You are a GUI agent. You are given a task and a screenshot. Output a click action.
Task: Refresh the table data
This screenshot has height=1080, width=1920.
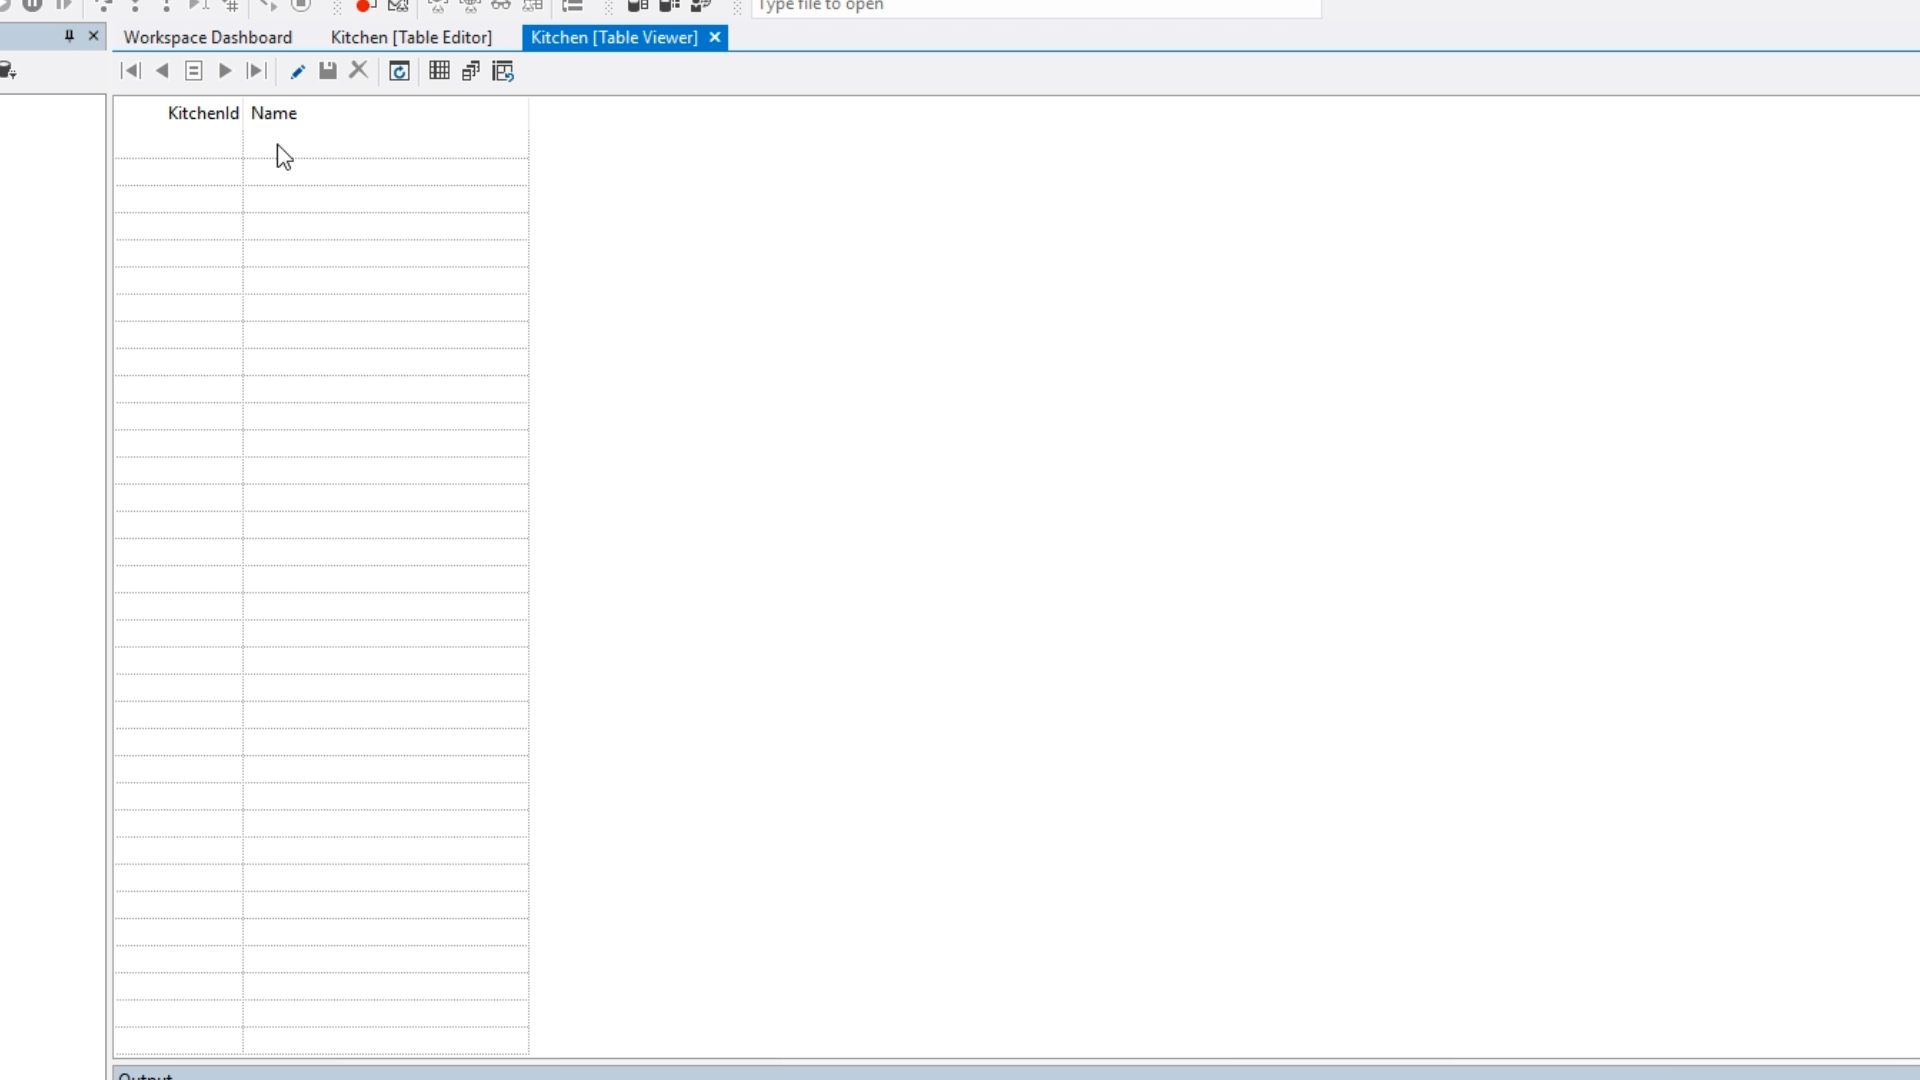(x=399, y=71)
